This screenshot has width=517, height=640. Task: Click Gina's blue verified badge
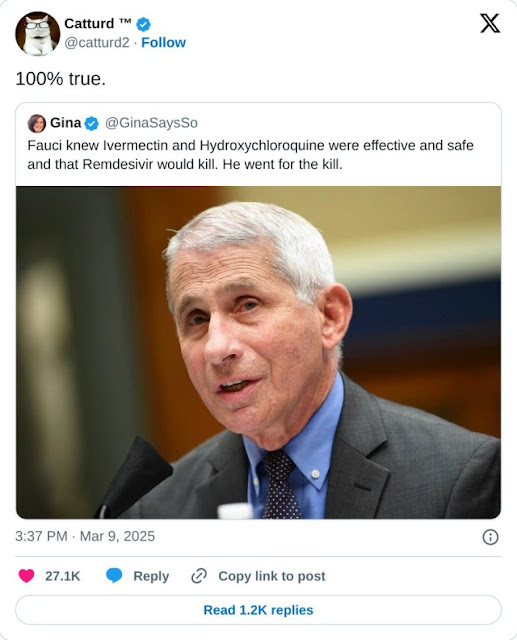click(91, 123)
